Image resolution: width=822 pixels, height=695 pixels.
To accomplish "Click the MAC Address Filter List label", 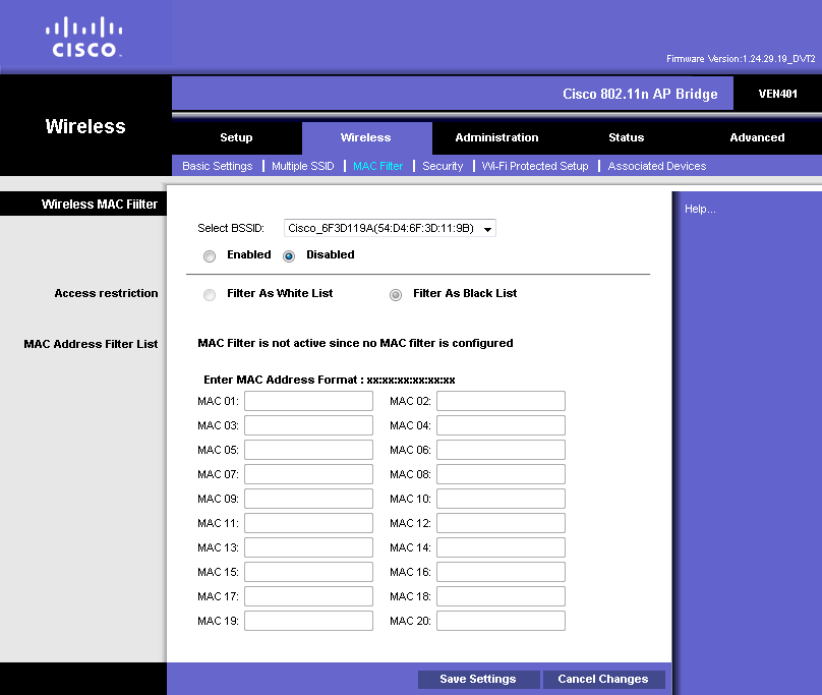I will 91,344.
